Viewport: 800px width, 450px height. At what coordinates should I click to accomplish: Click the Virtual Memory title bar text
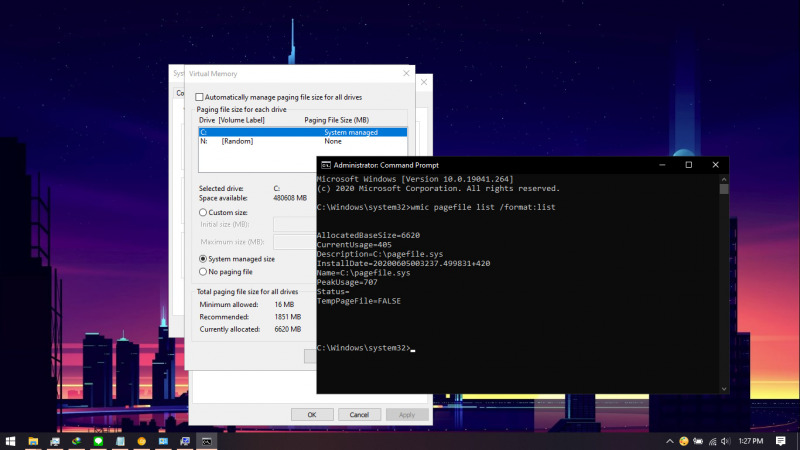click(x=213, y=73)
